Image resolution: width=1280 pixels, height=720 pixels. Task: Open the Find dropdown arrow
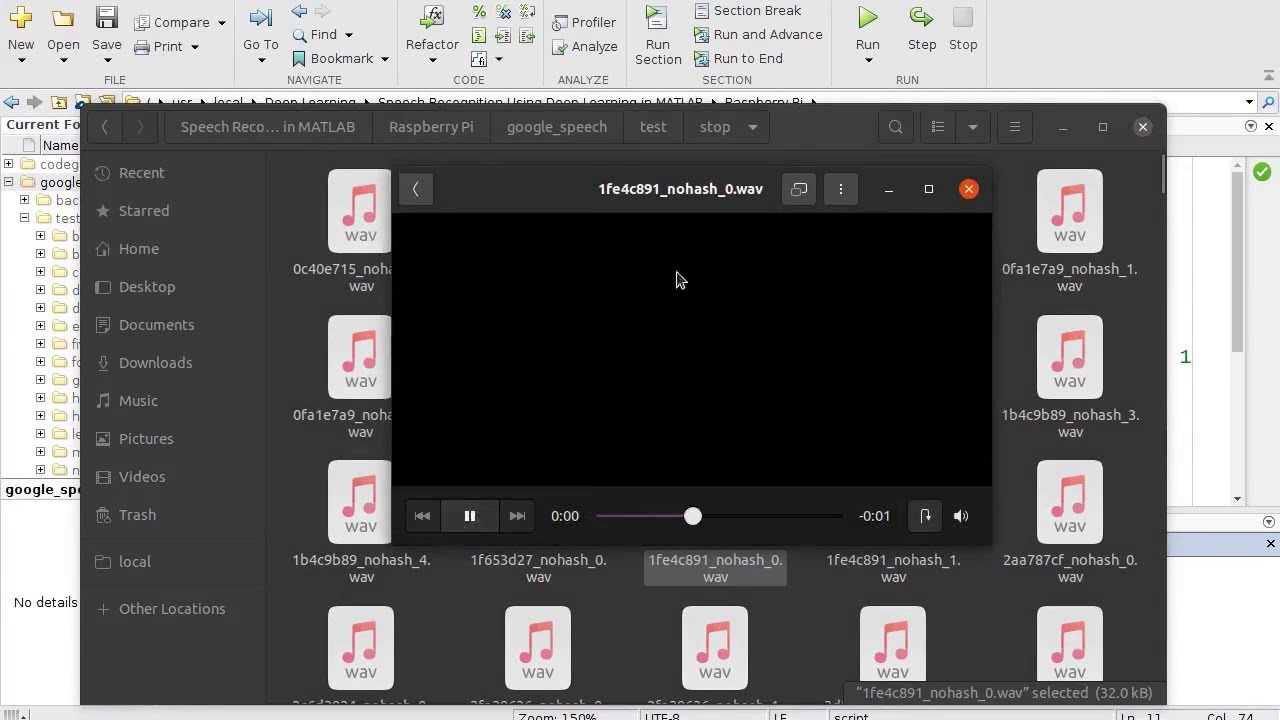click(348, 35)
